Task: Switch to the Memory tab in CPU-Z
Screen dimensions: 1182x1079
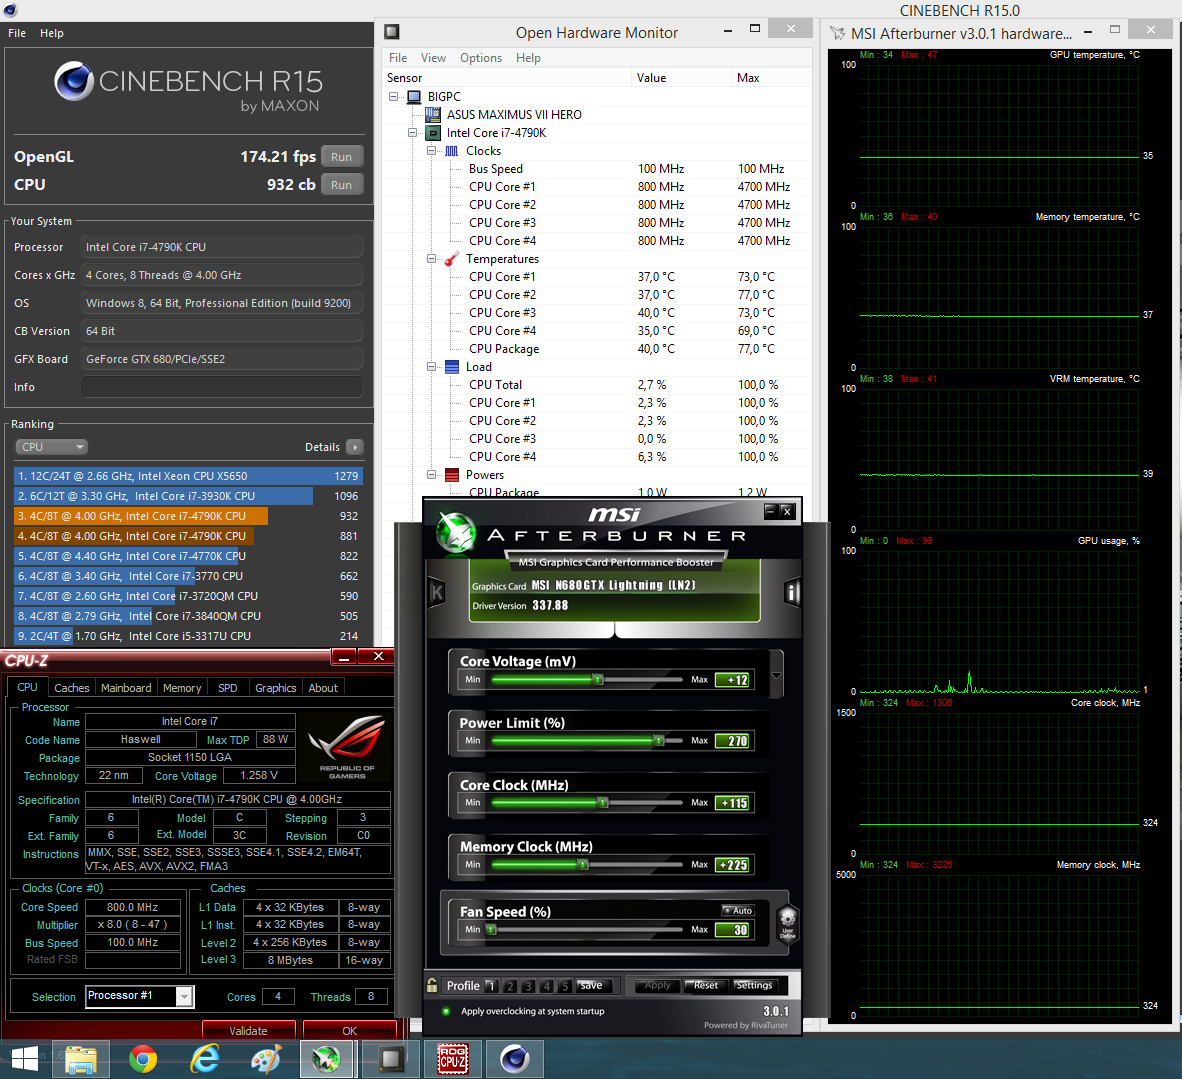Action: 182,688
